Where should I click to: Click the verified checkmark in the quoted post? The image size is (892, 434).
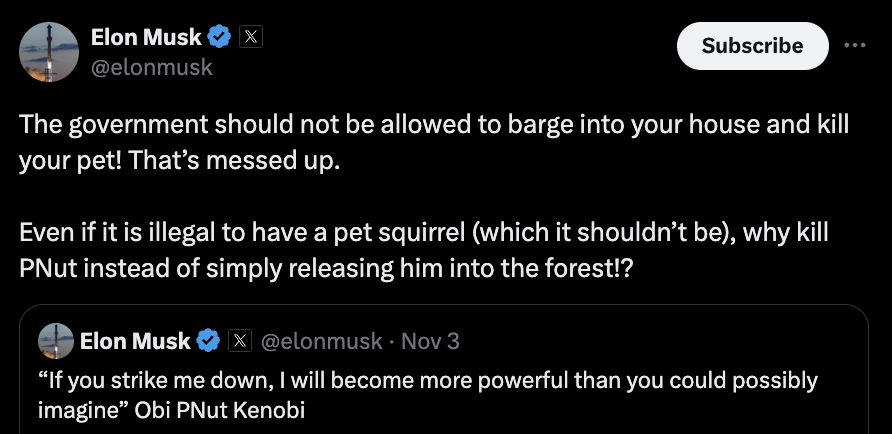208,341
